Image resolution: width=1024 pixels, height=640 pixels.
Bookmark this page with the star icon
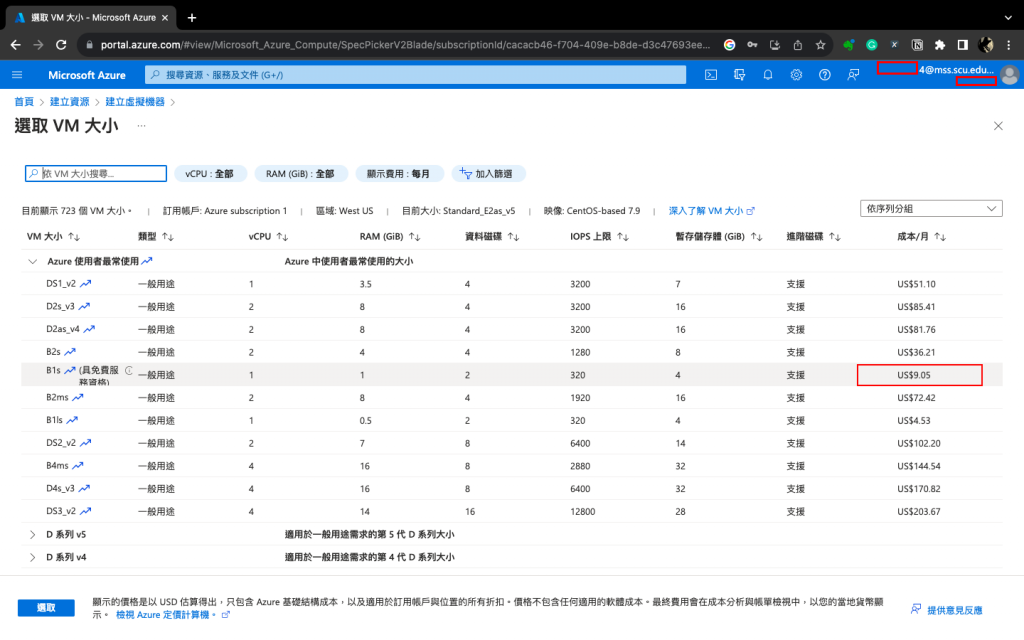(x=820, y=45)
